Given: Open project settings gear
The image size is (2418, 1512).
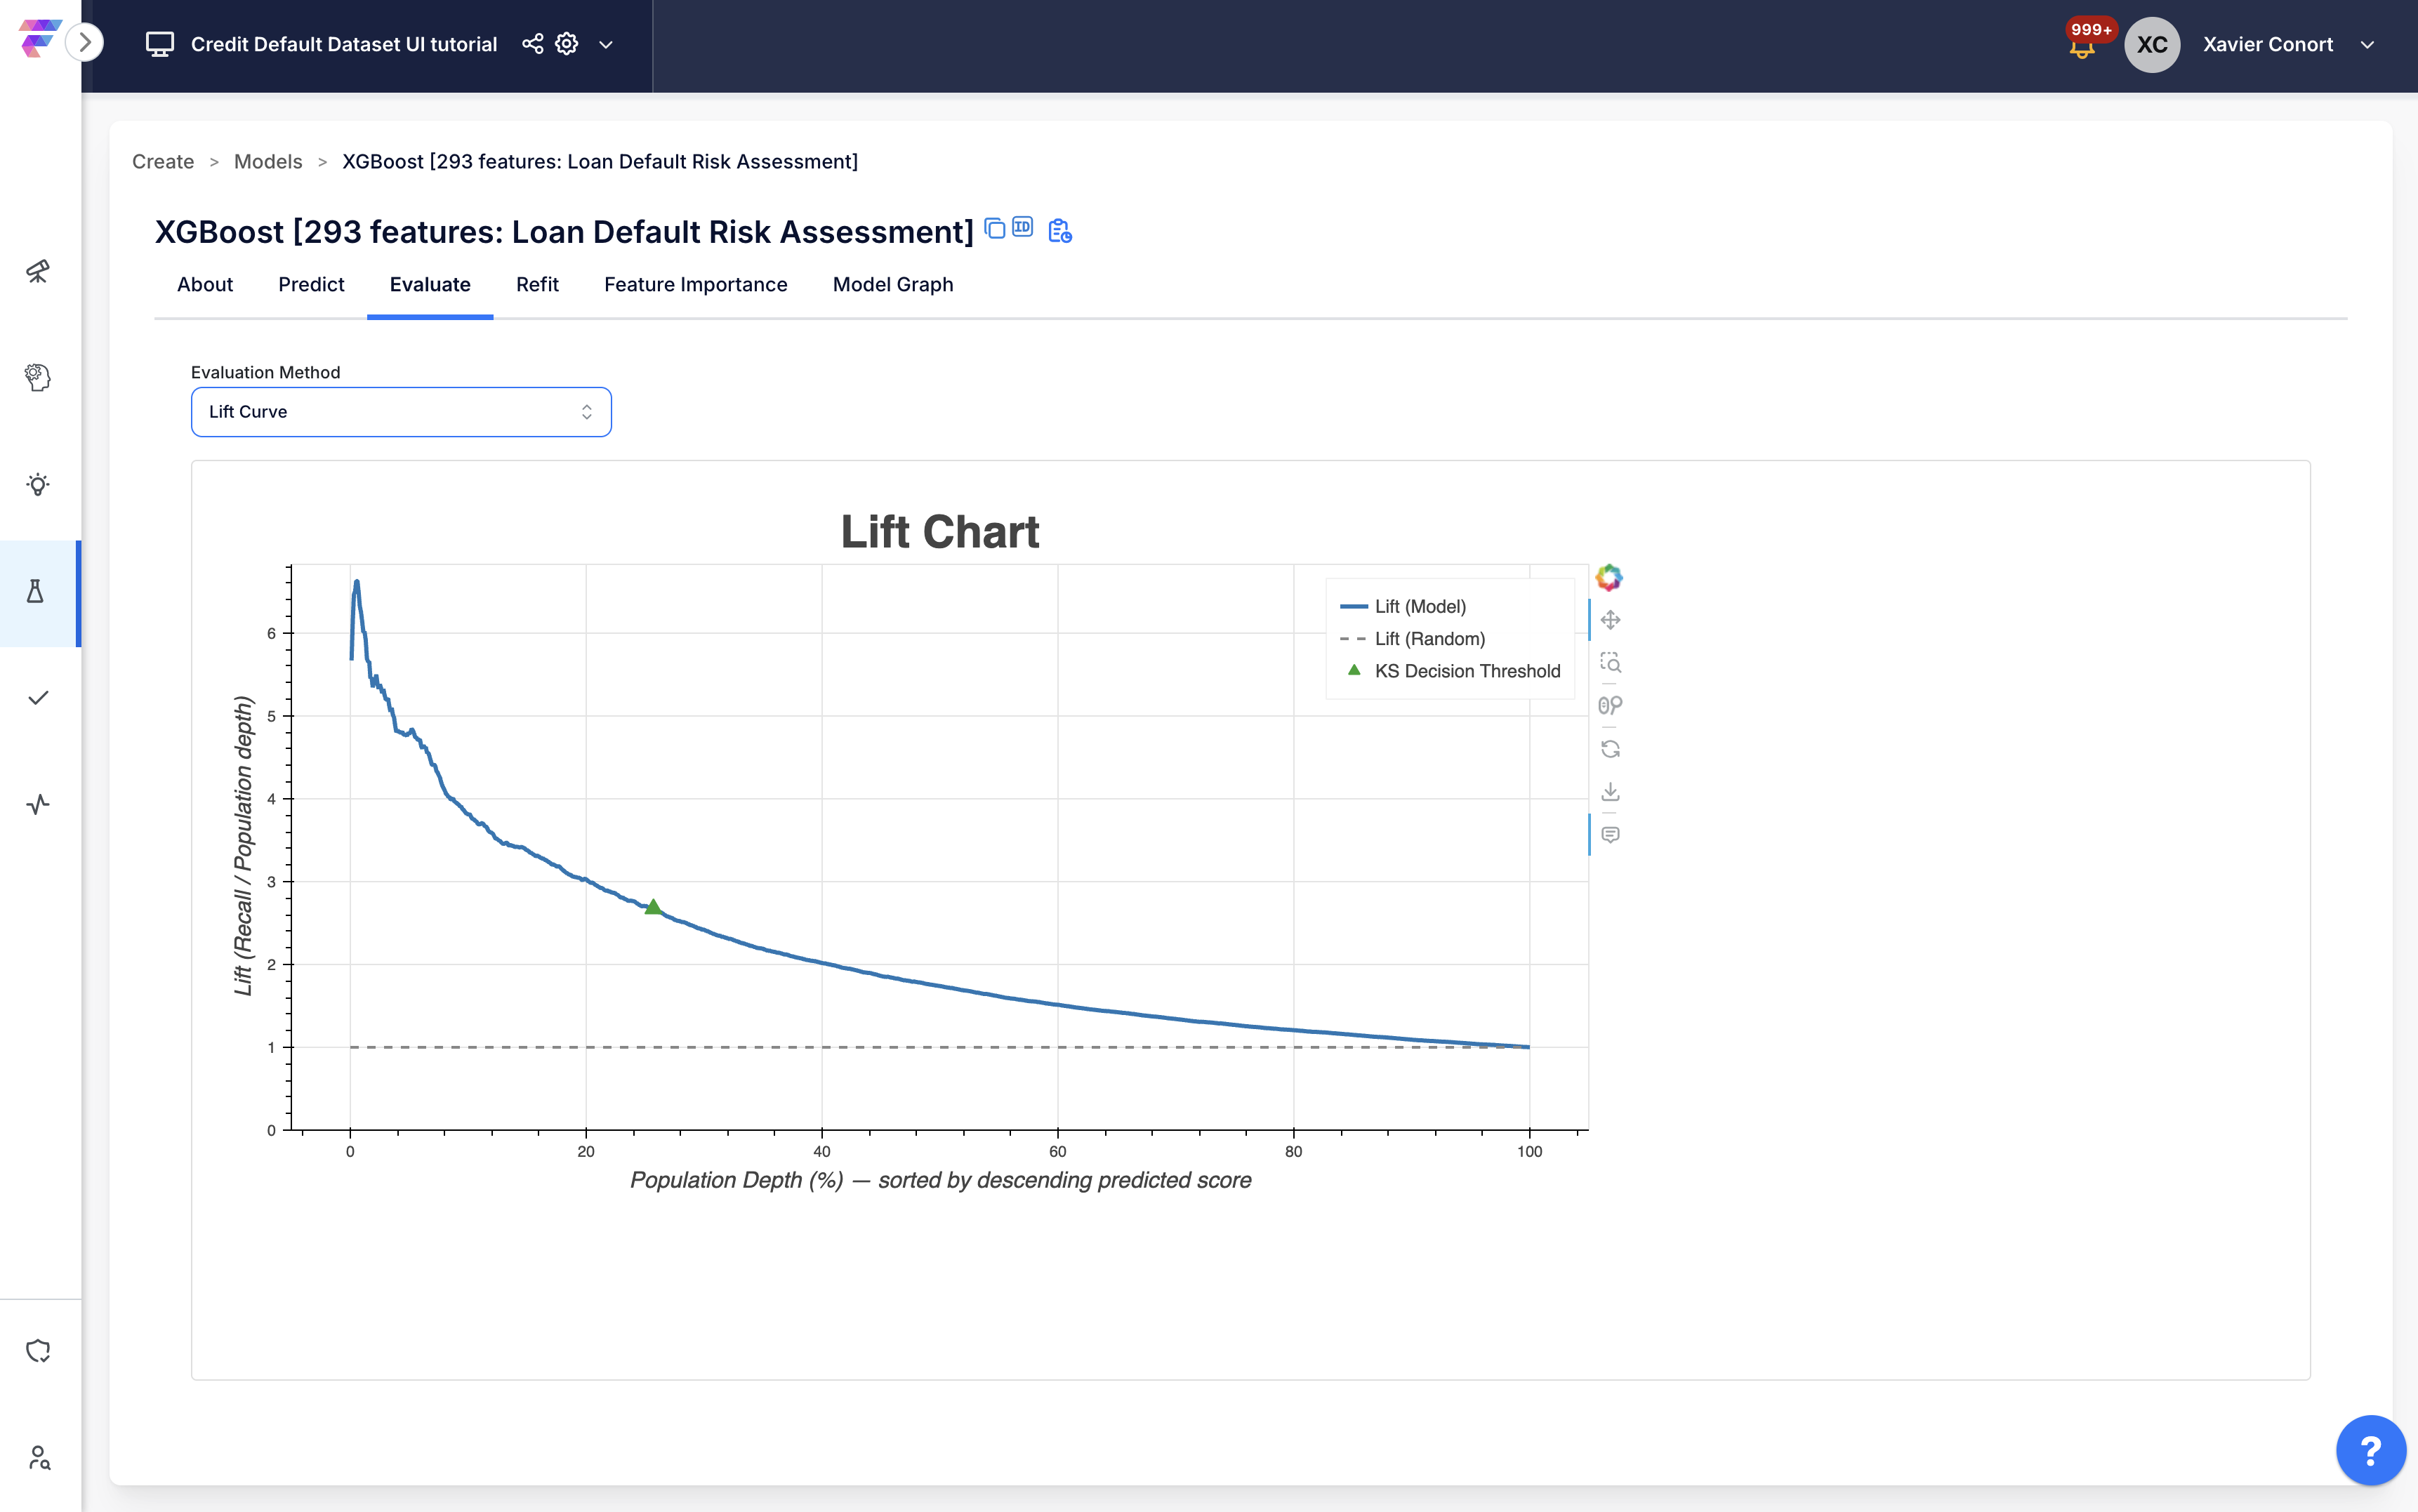Looking at the screenshot, I should (x=567, y=44).
